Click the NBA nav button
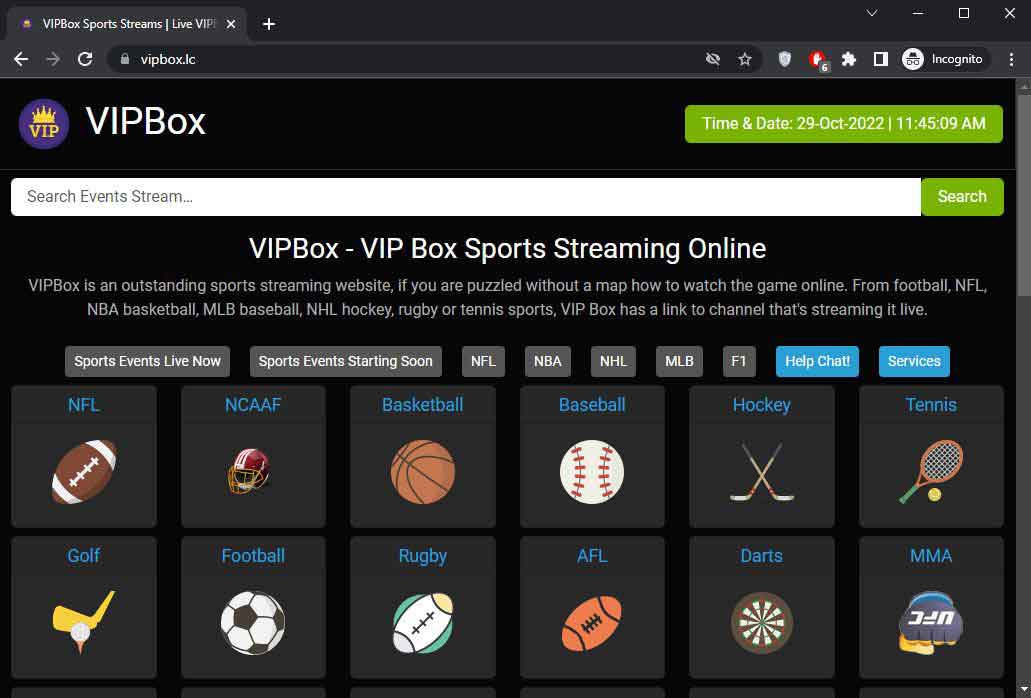The width and height of the screenshot is (1031, 698). [548, 361]
